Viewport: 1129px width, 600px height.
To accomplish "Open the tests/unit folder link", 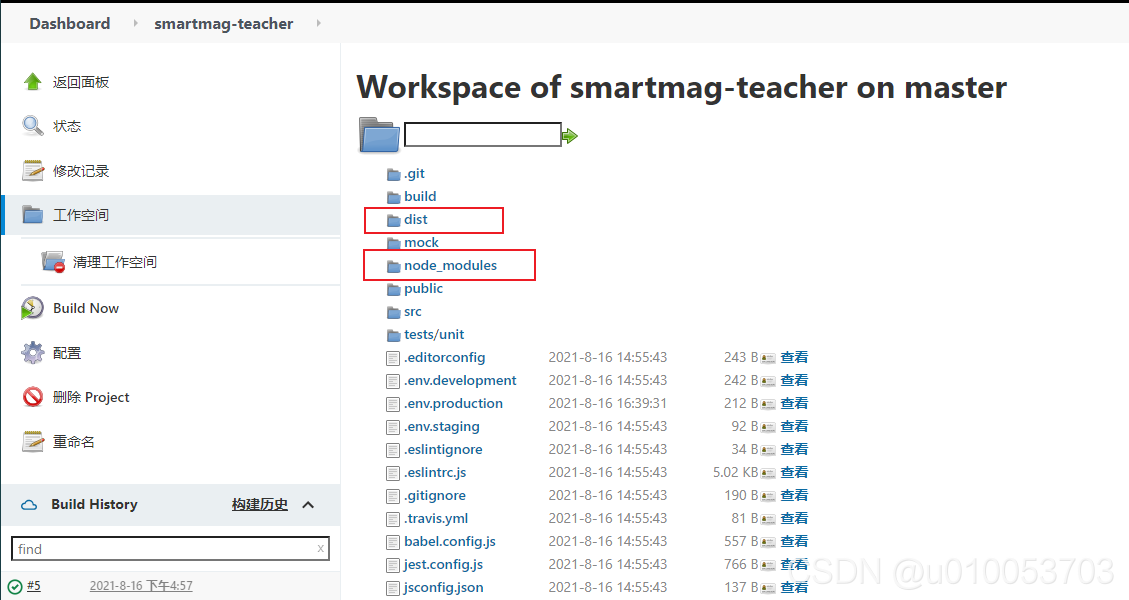I will click(x=434, y=334).
